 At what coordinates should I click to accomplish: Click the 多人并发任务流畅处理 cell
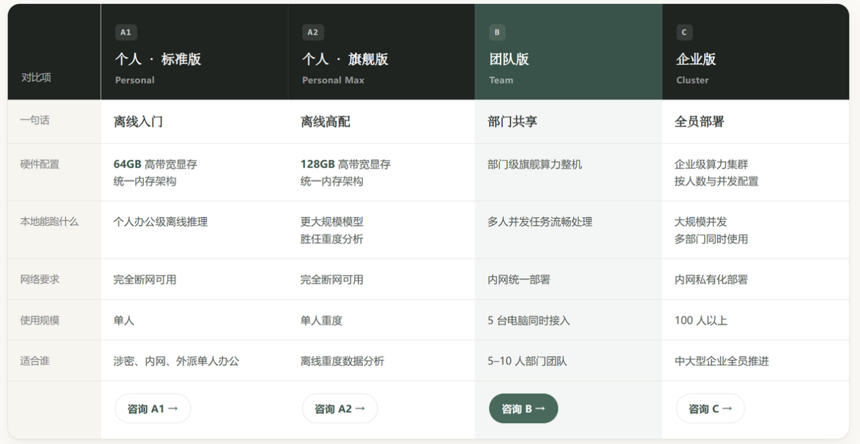(x=540, y=222)
